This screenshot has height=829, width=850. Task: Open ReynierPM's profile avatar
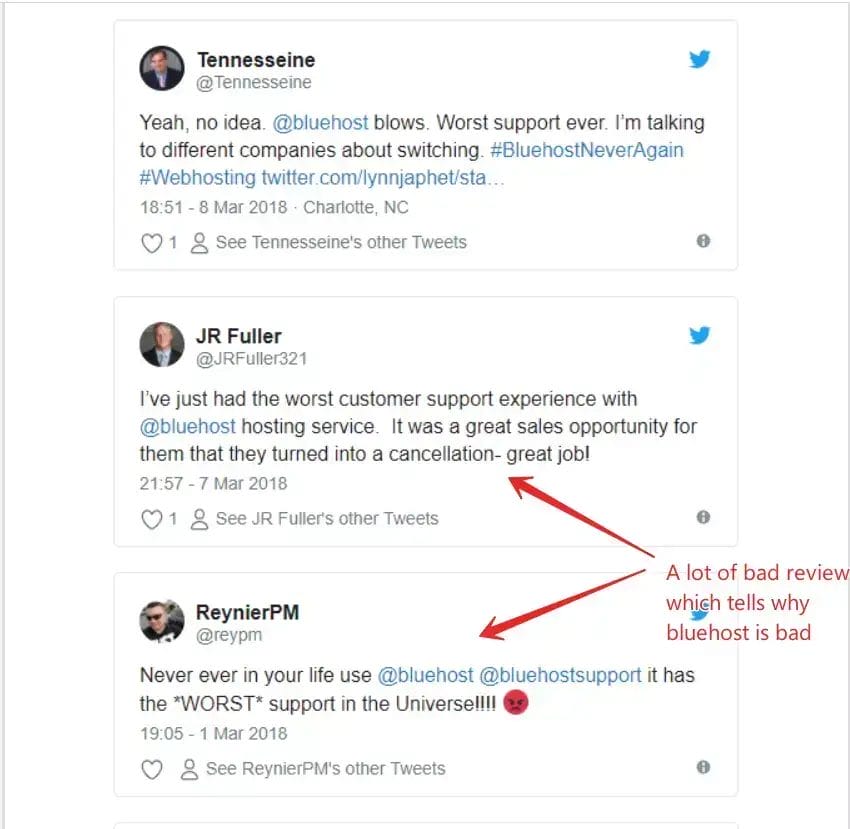pos(162,621)
